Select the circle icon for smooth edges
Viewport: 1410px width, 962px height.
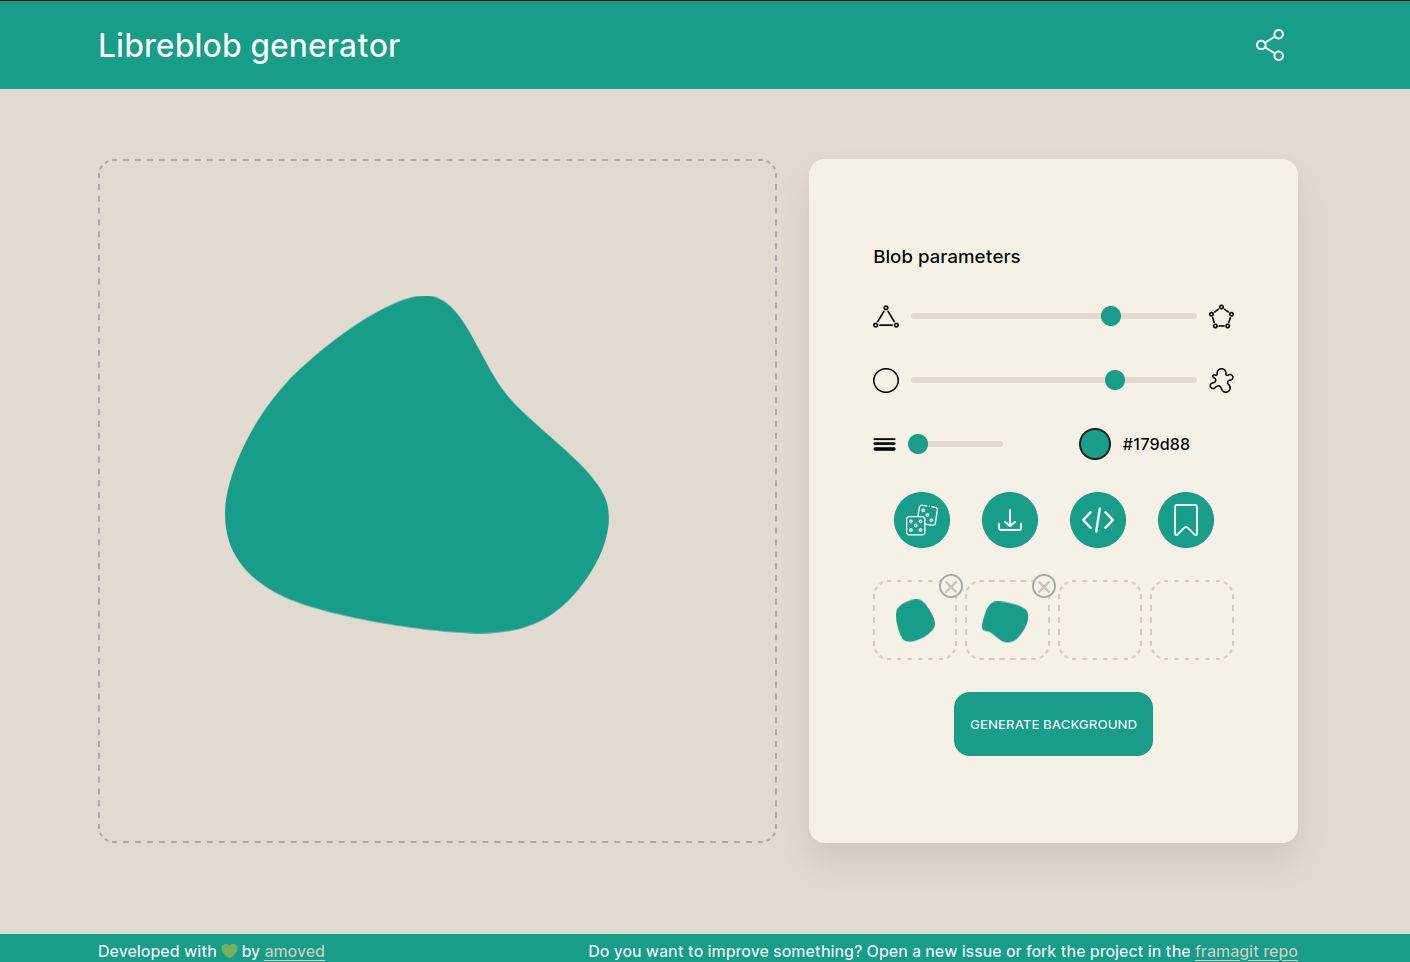click(885, 380)
